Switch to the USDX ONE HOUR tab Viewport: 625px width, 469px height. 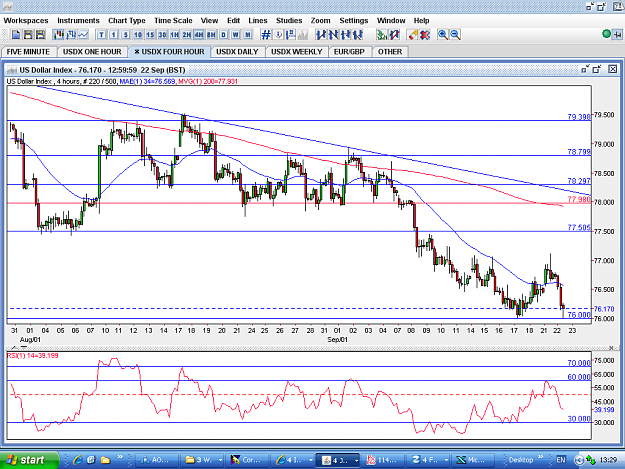[x=92, y=52]
